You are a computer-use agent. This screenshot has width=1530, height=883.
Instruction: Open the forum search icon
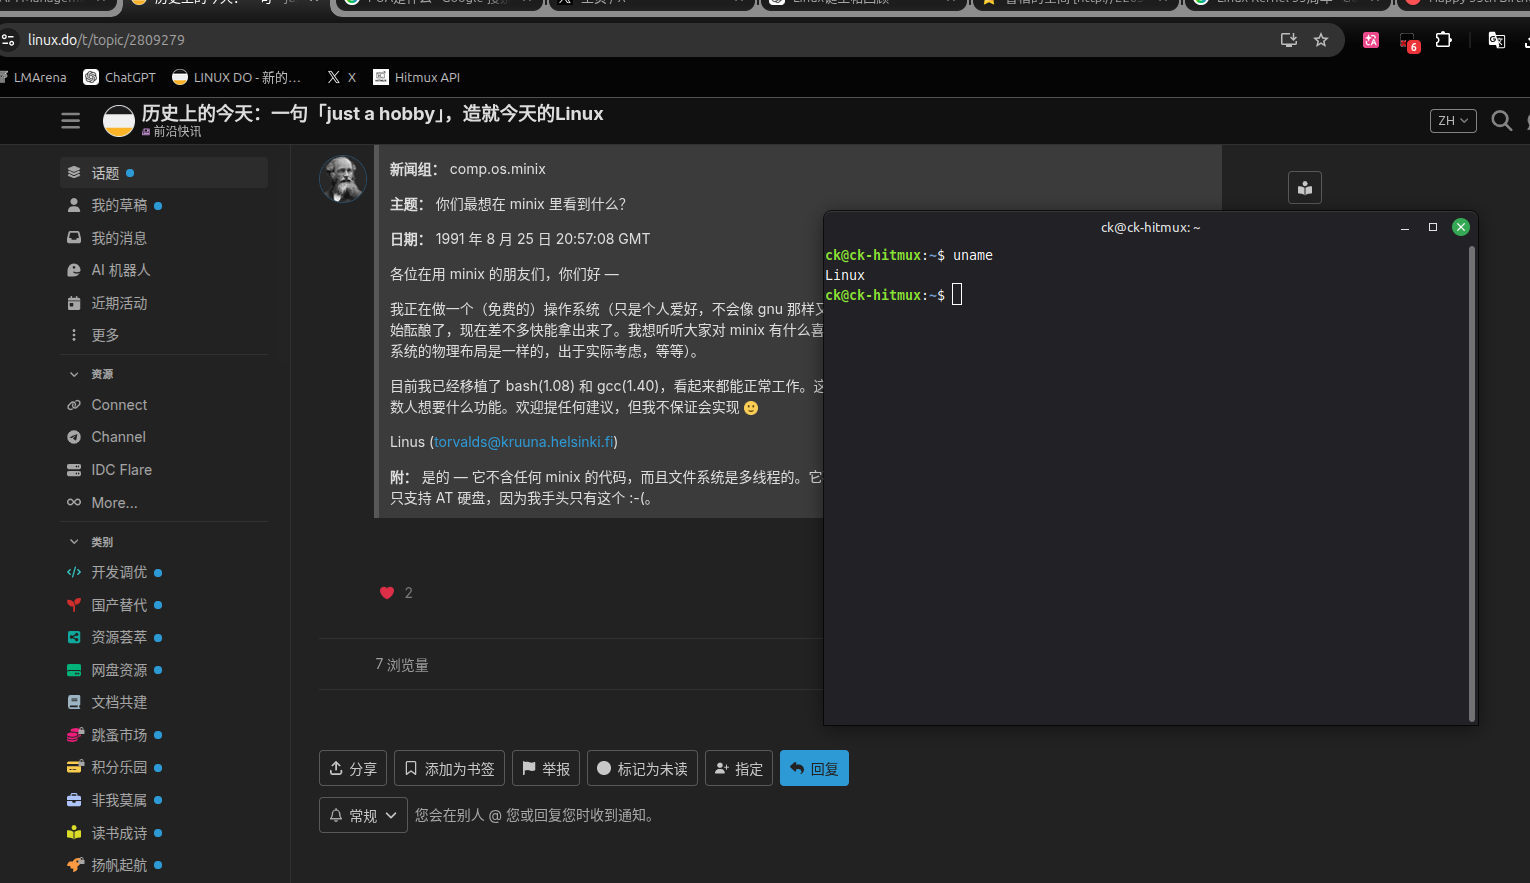click(x=1501, y=121)
